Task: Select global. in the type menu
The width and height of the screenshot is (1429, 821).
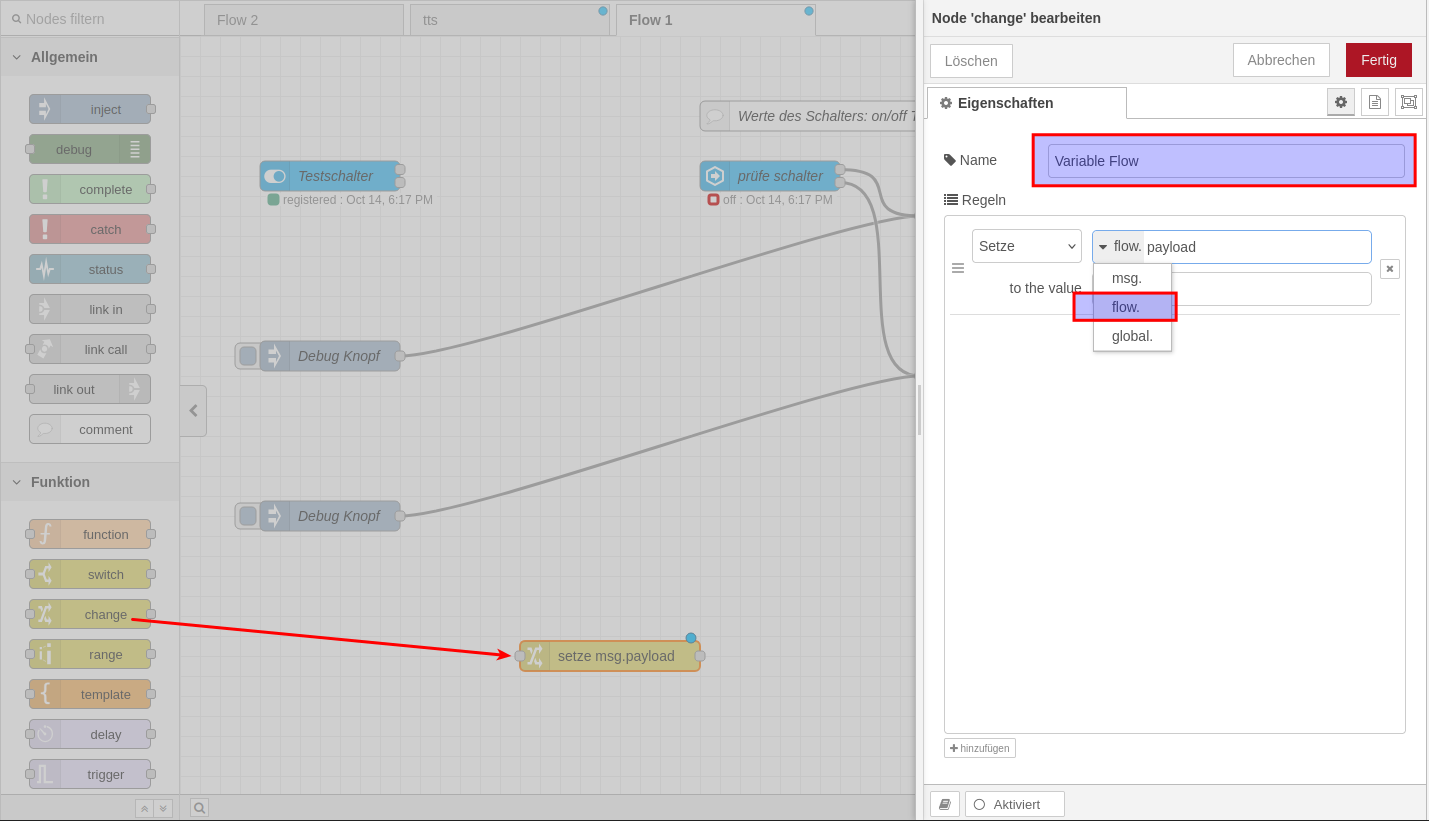Action: [1132, 336]
